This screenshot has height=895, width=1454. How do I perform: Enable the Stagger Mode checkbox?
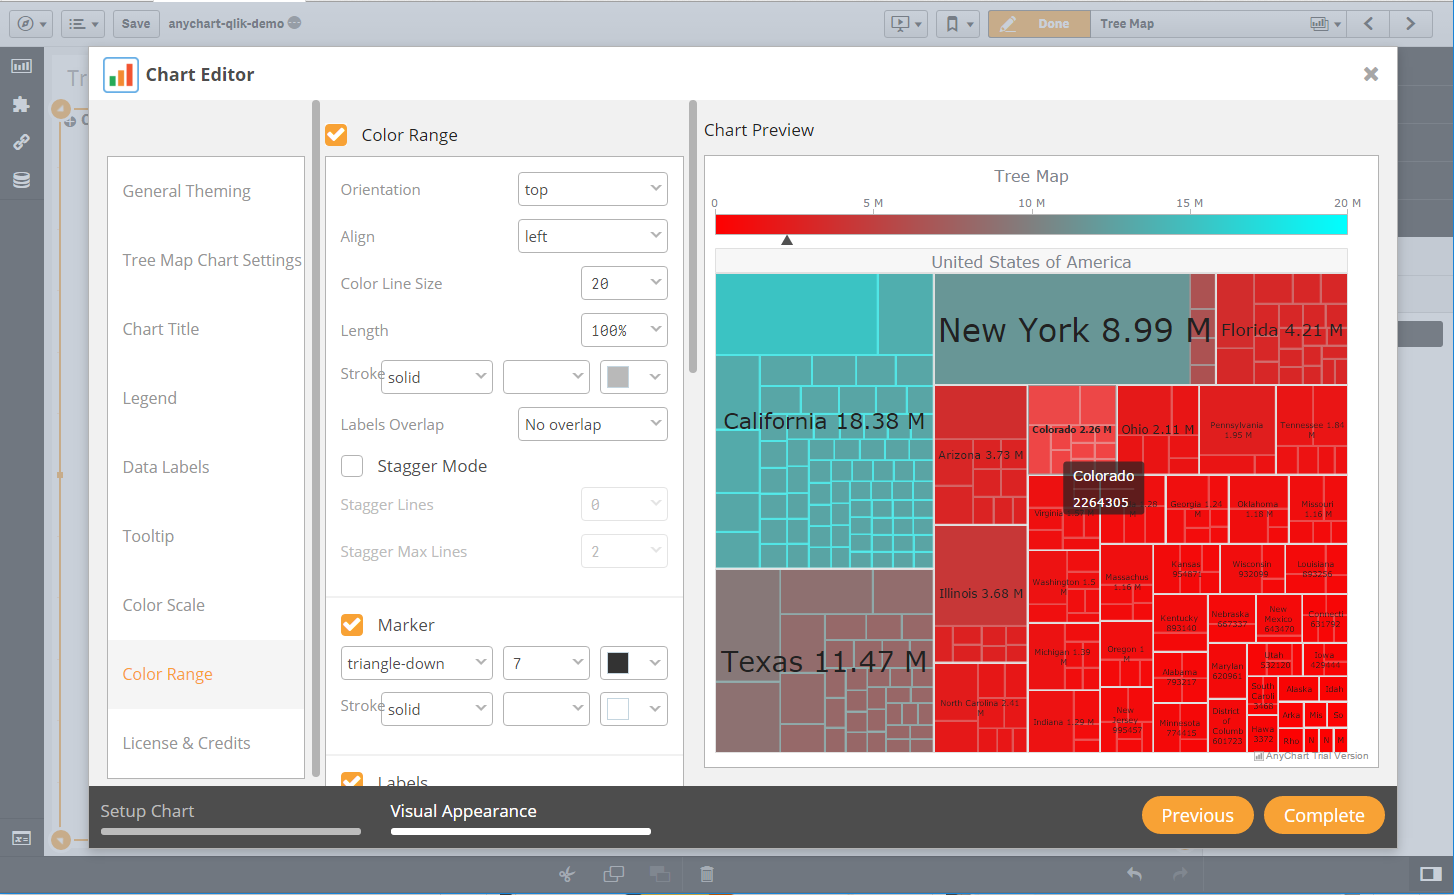coord(352,466)
